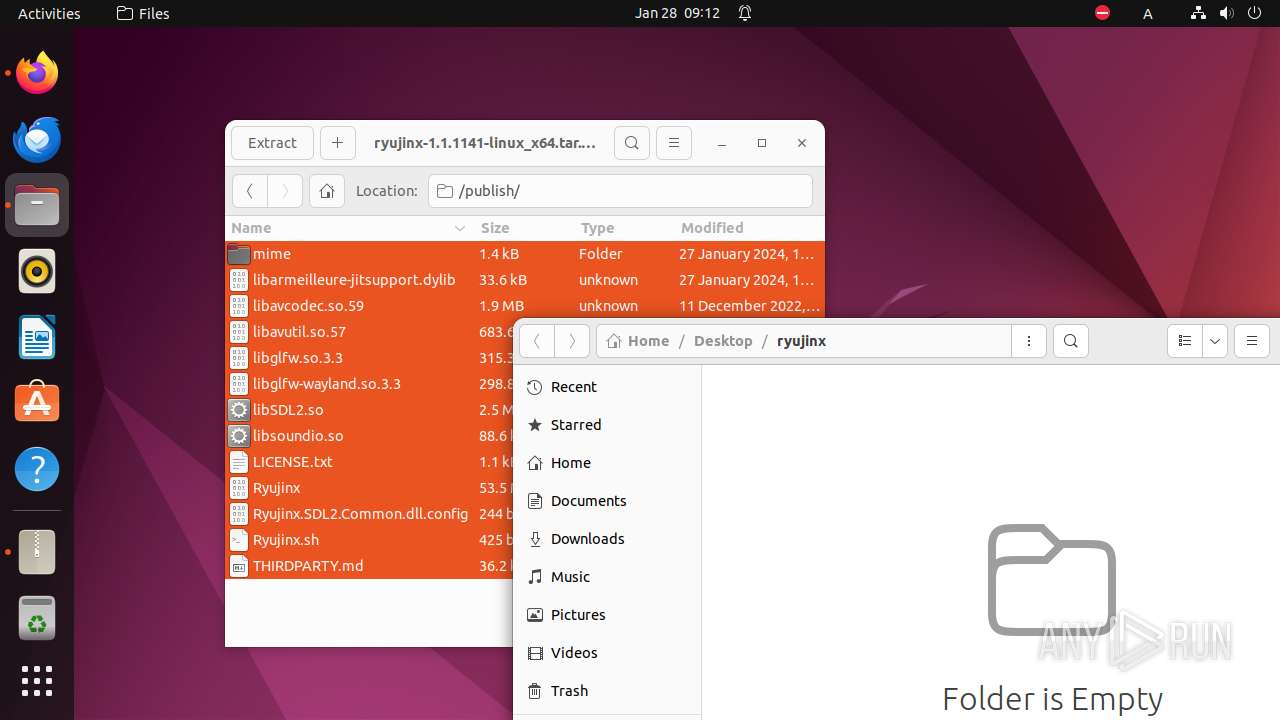This screenshot has width=1280, height=720.
Task: Open Starred in Files sidebar
Action: tap(607, 425)
